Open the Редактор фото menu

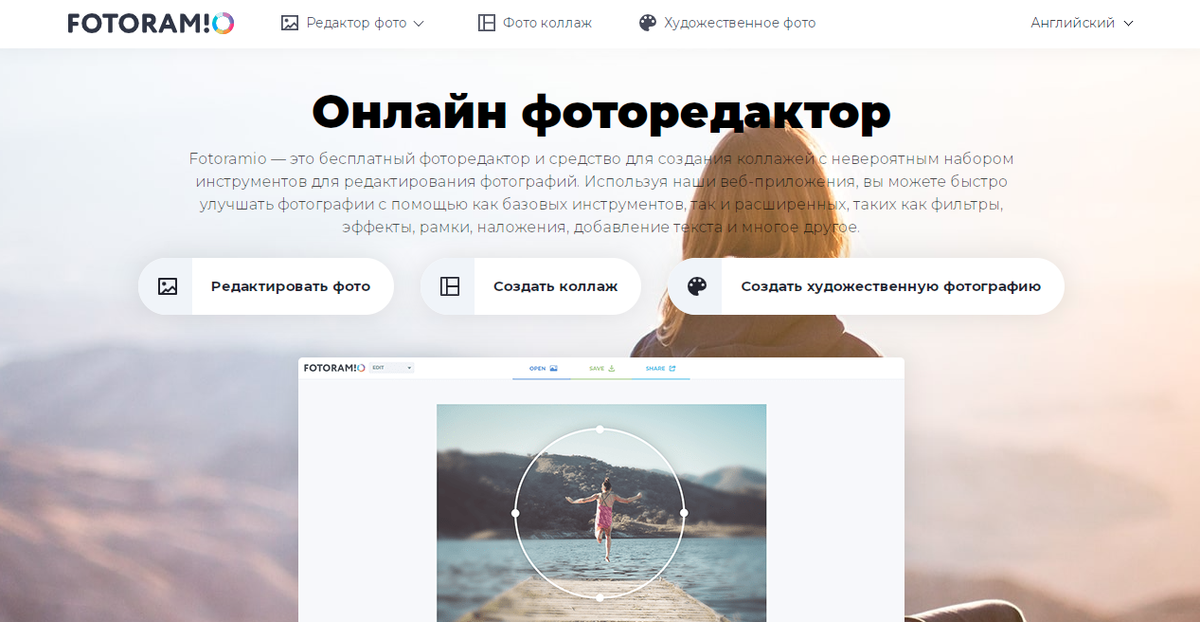(353, 23)
